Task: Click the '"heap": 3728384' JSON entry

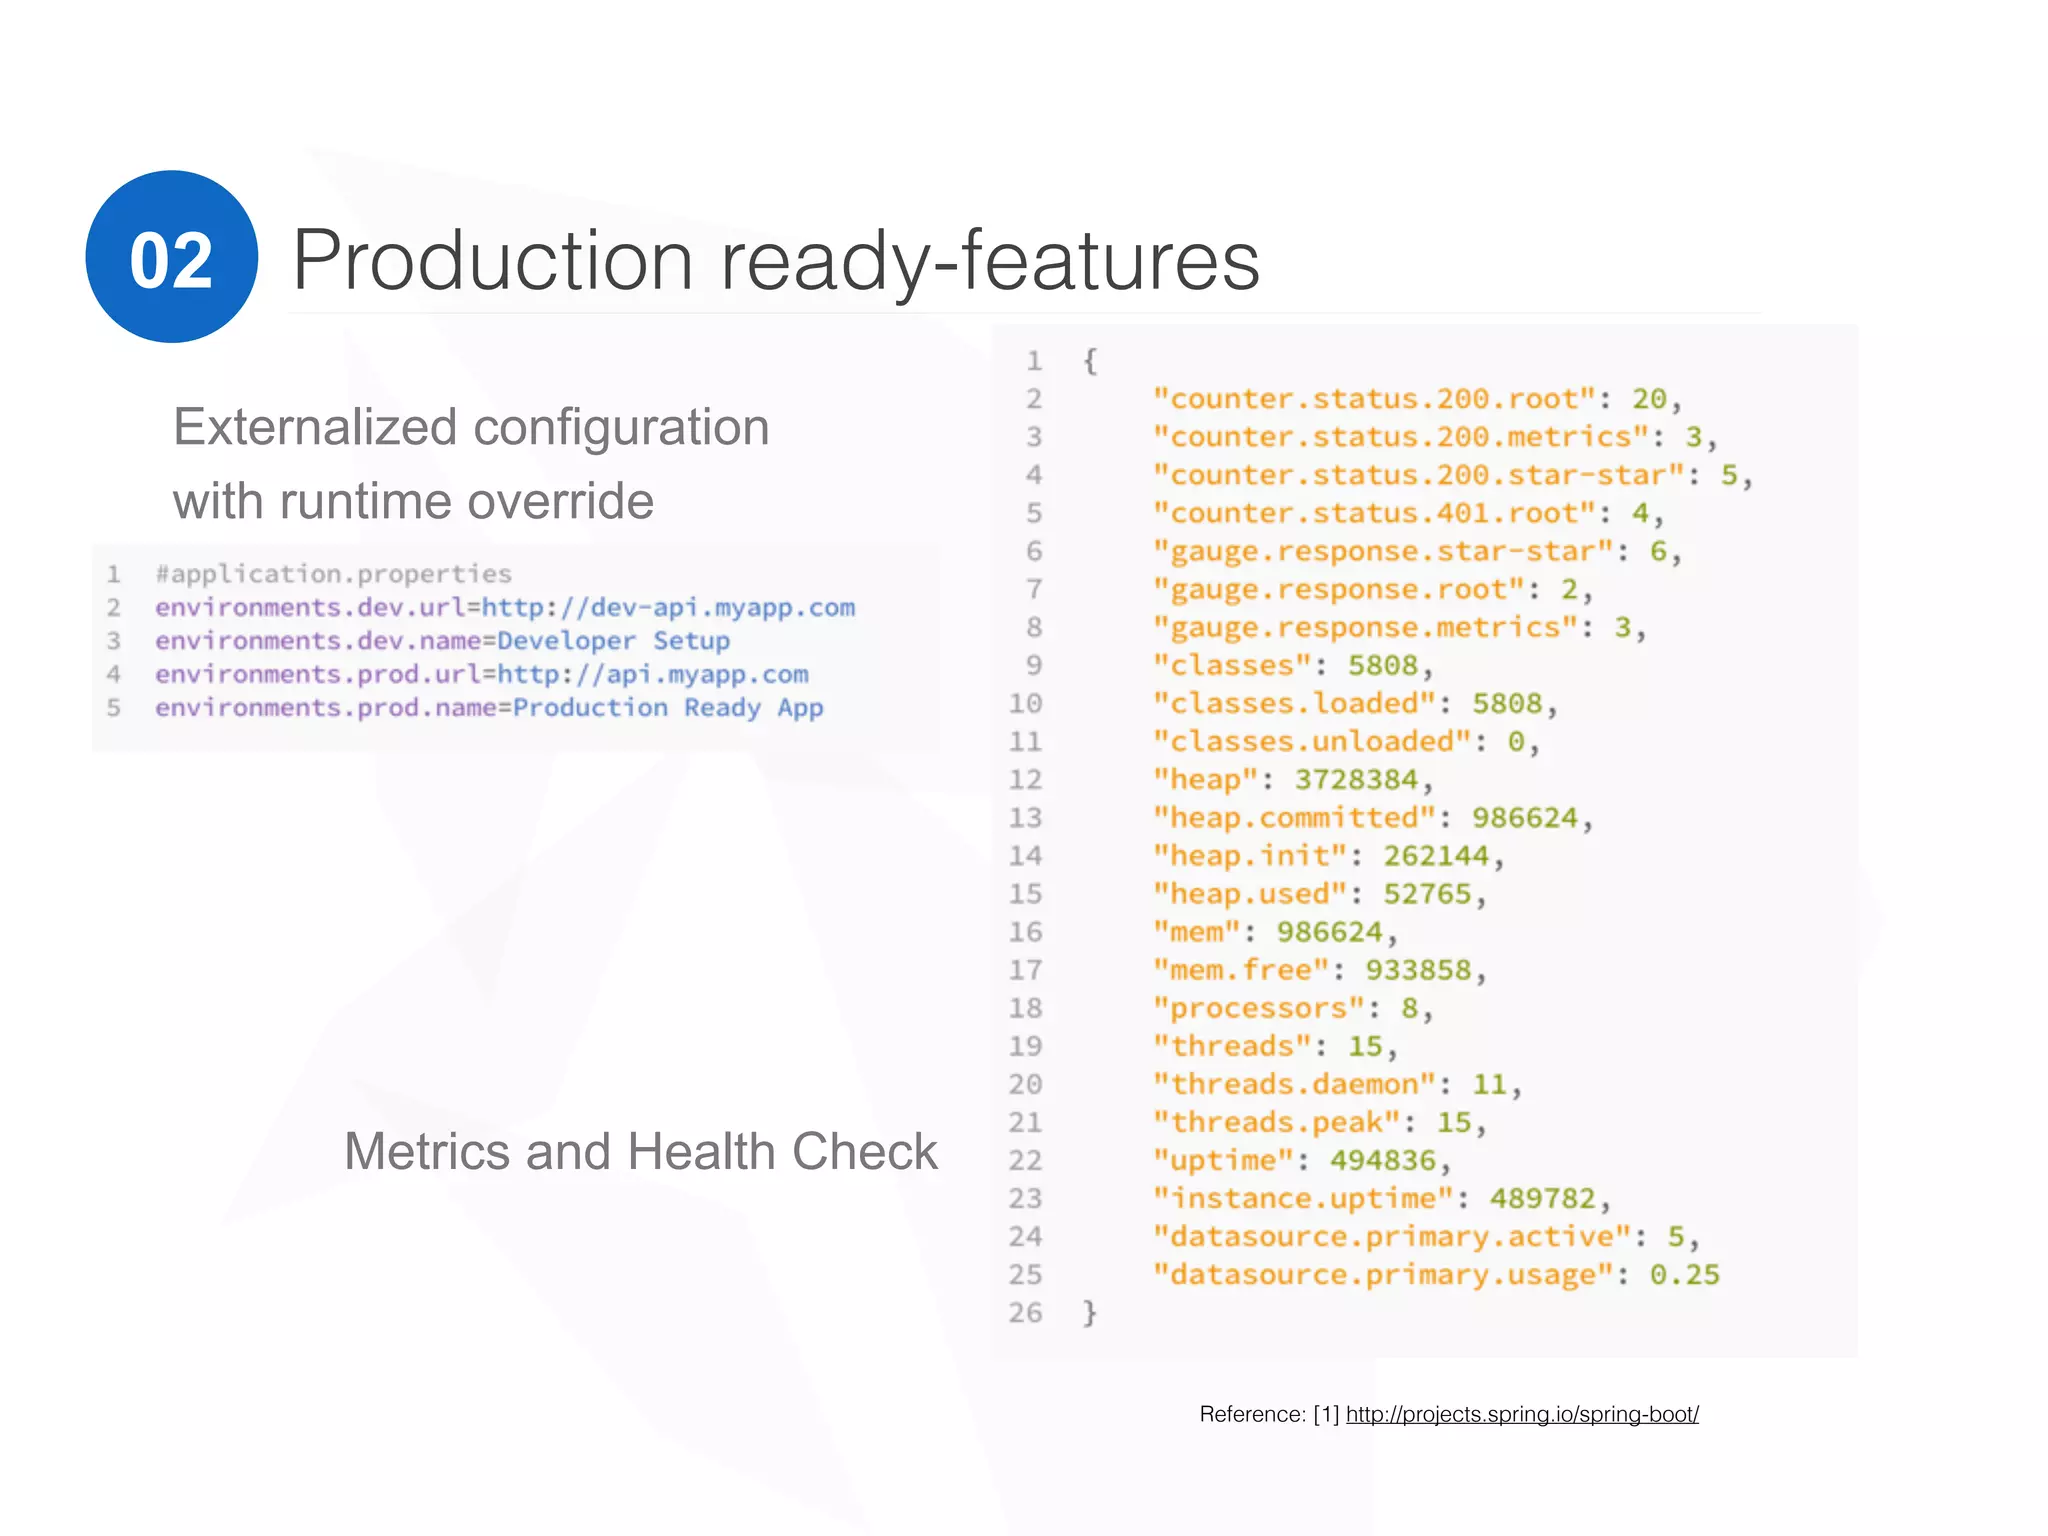Action: click(1293, 779)
